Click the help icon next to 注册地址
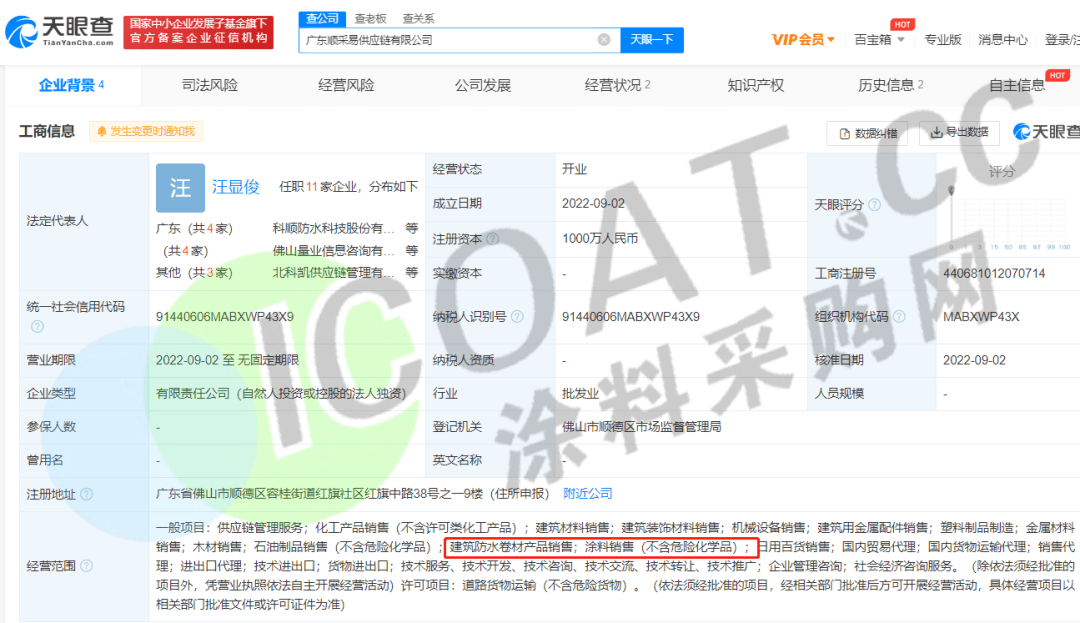Image resolution: width=1080 pixels, height=623 pixels. 87,494
